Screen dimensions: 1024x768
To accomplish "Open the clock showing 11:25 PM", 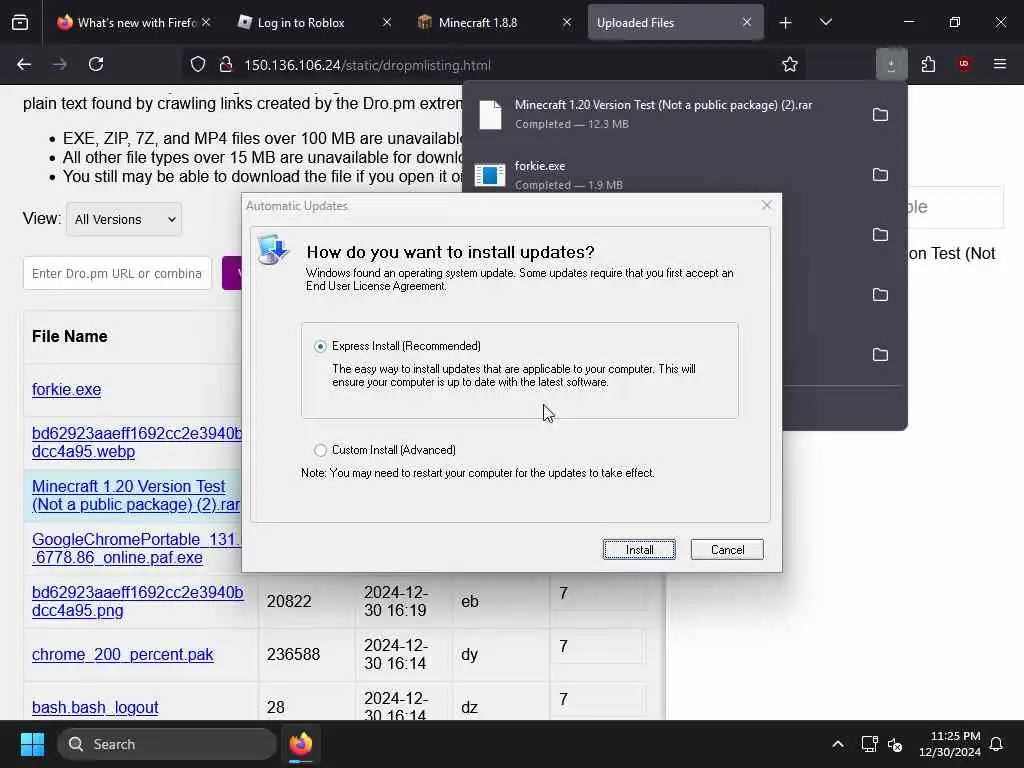I will [x=950, y=744].
